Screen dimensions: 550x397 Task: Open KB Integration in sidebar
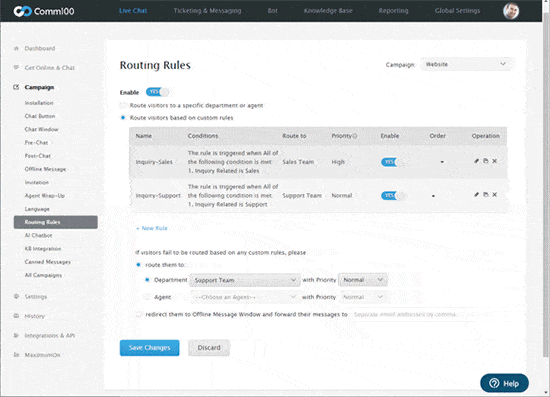43,249
